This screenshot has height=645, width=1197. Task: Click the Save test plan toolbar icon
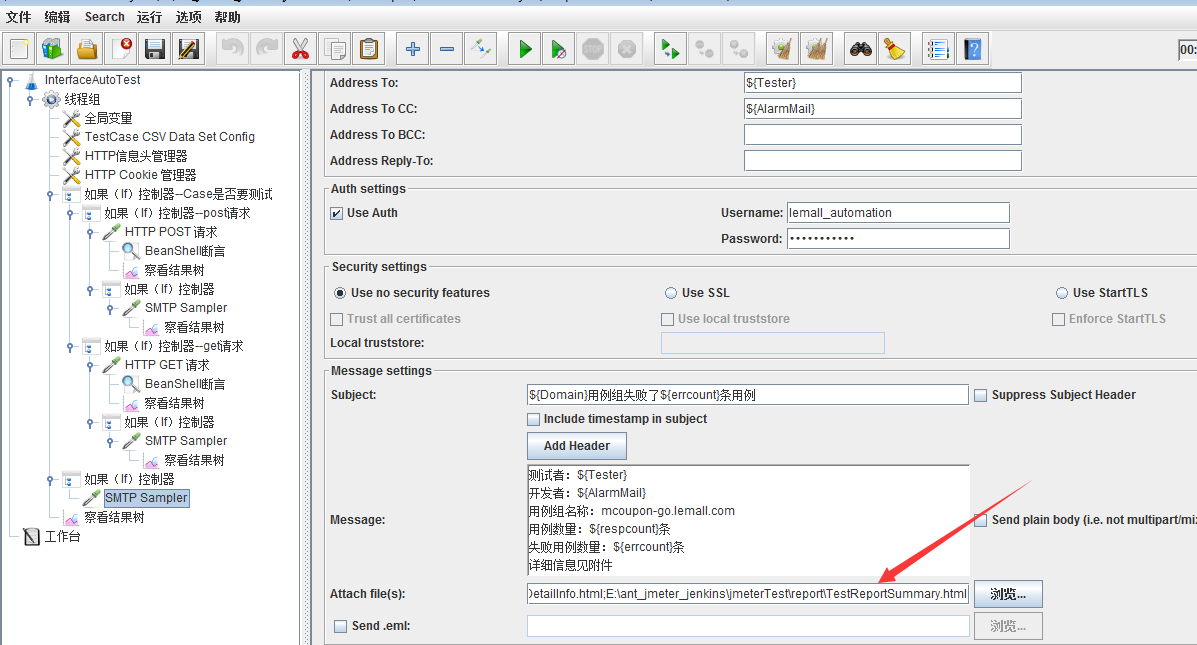click(x=154, y=48)
